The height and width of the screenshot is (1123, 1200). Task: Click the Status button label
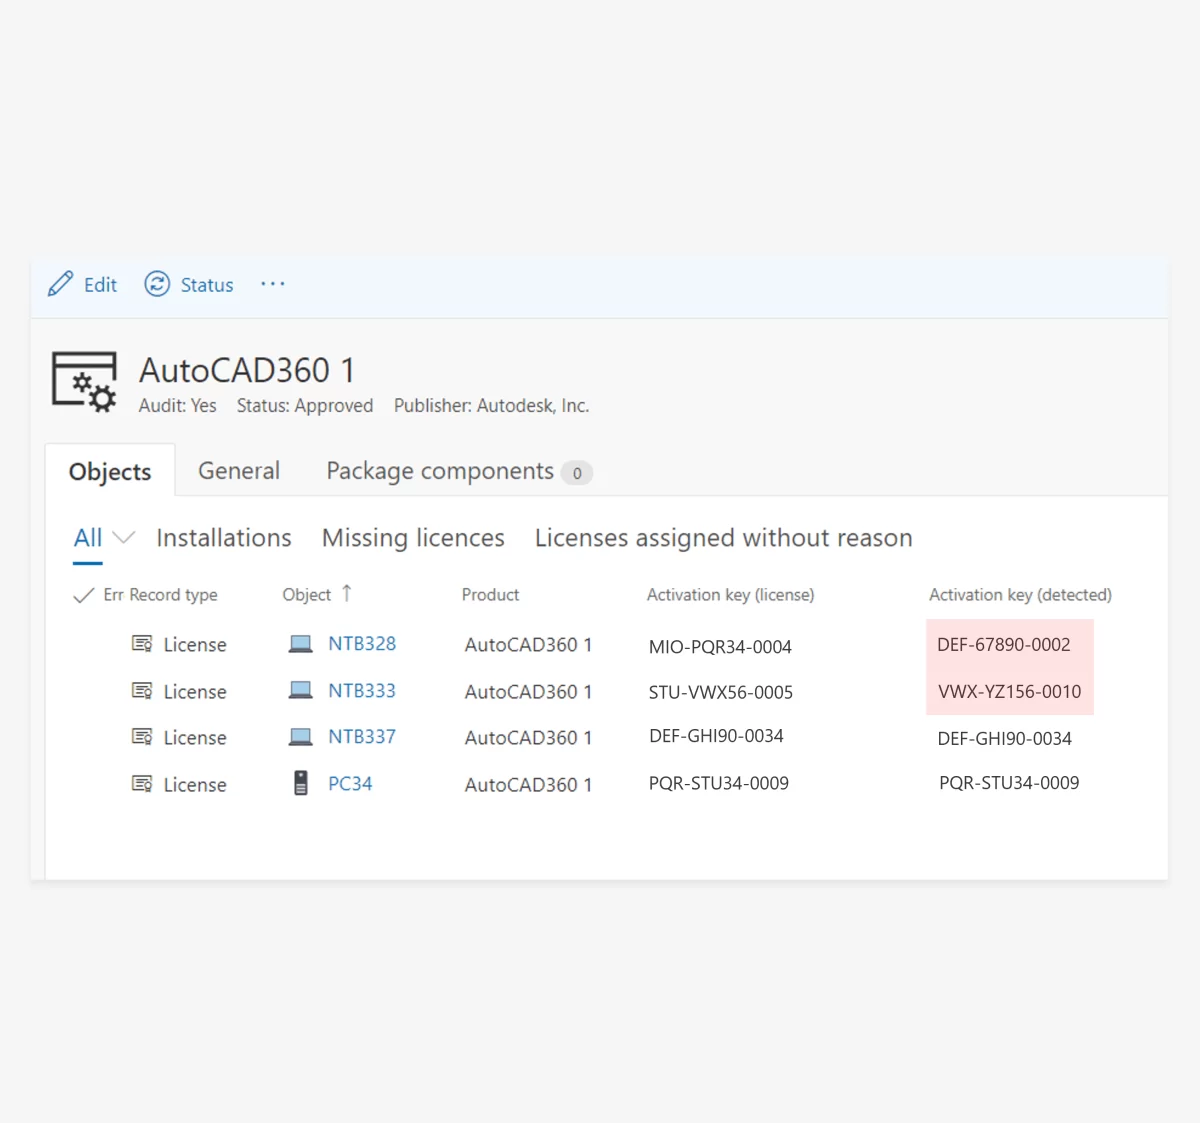pos(207,285)
